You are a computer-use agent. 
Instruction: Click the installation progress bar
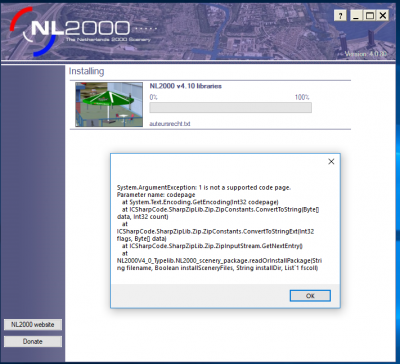[230, 108]
